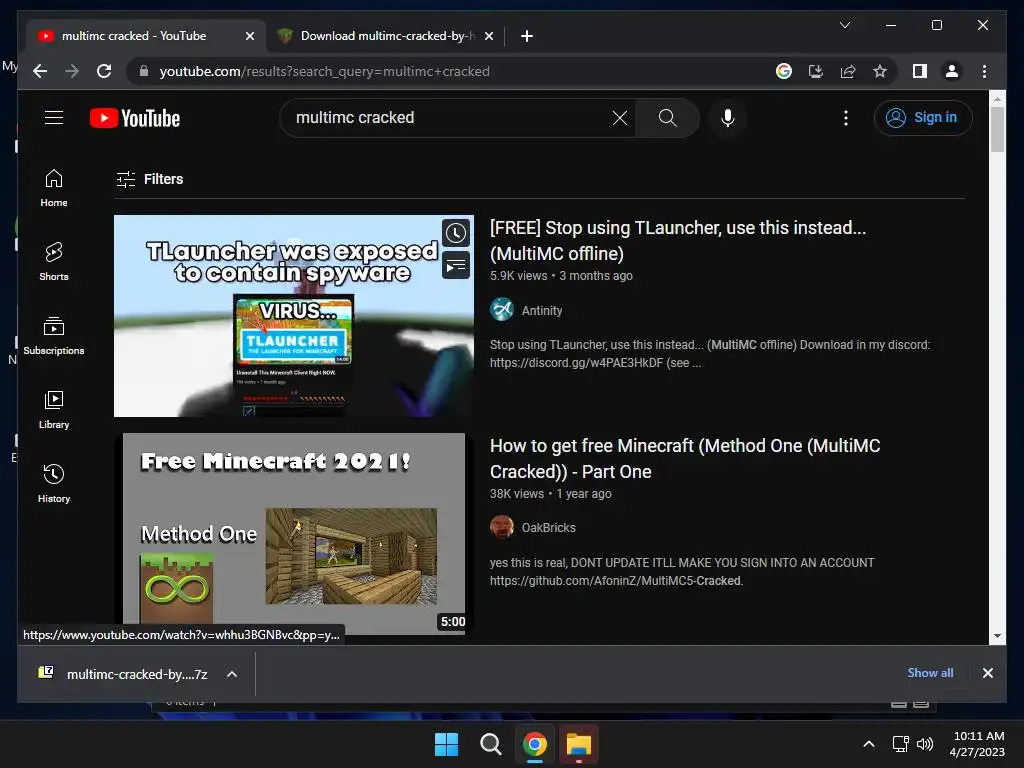Open the multimc-cracked-by 7z downloaded file
Viewport: 1024px width, 768px height.
123,674
